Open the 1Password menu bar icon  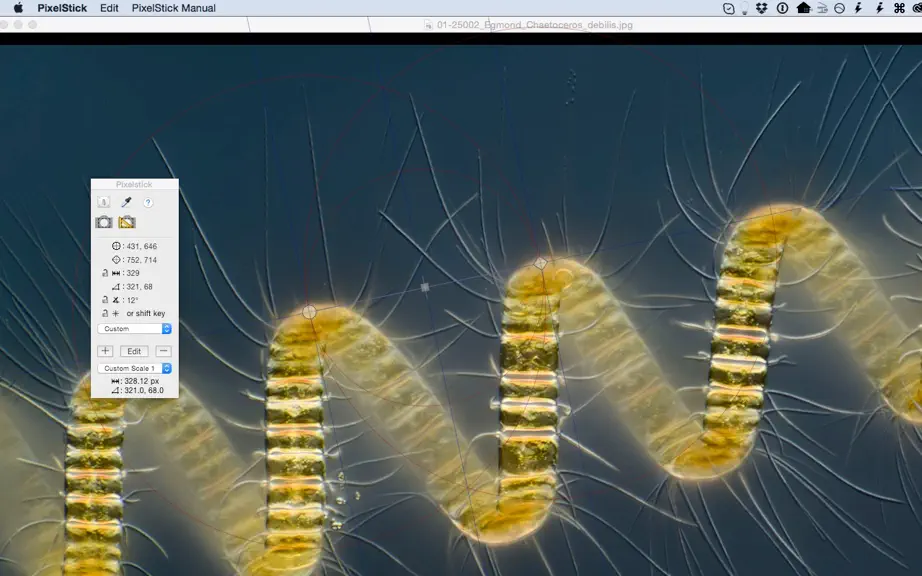[x=782, y=8]
